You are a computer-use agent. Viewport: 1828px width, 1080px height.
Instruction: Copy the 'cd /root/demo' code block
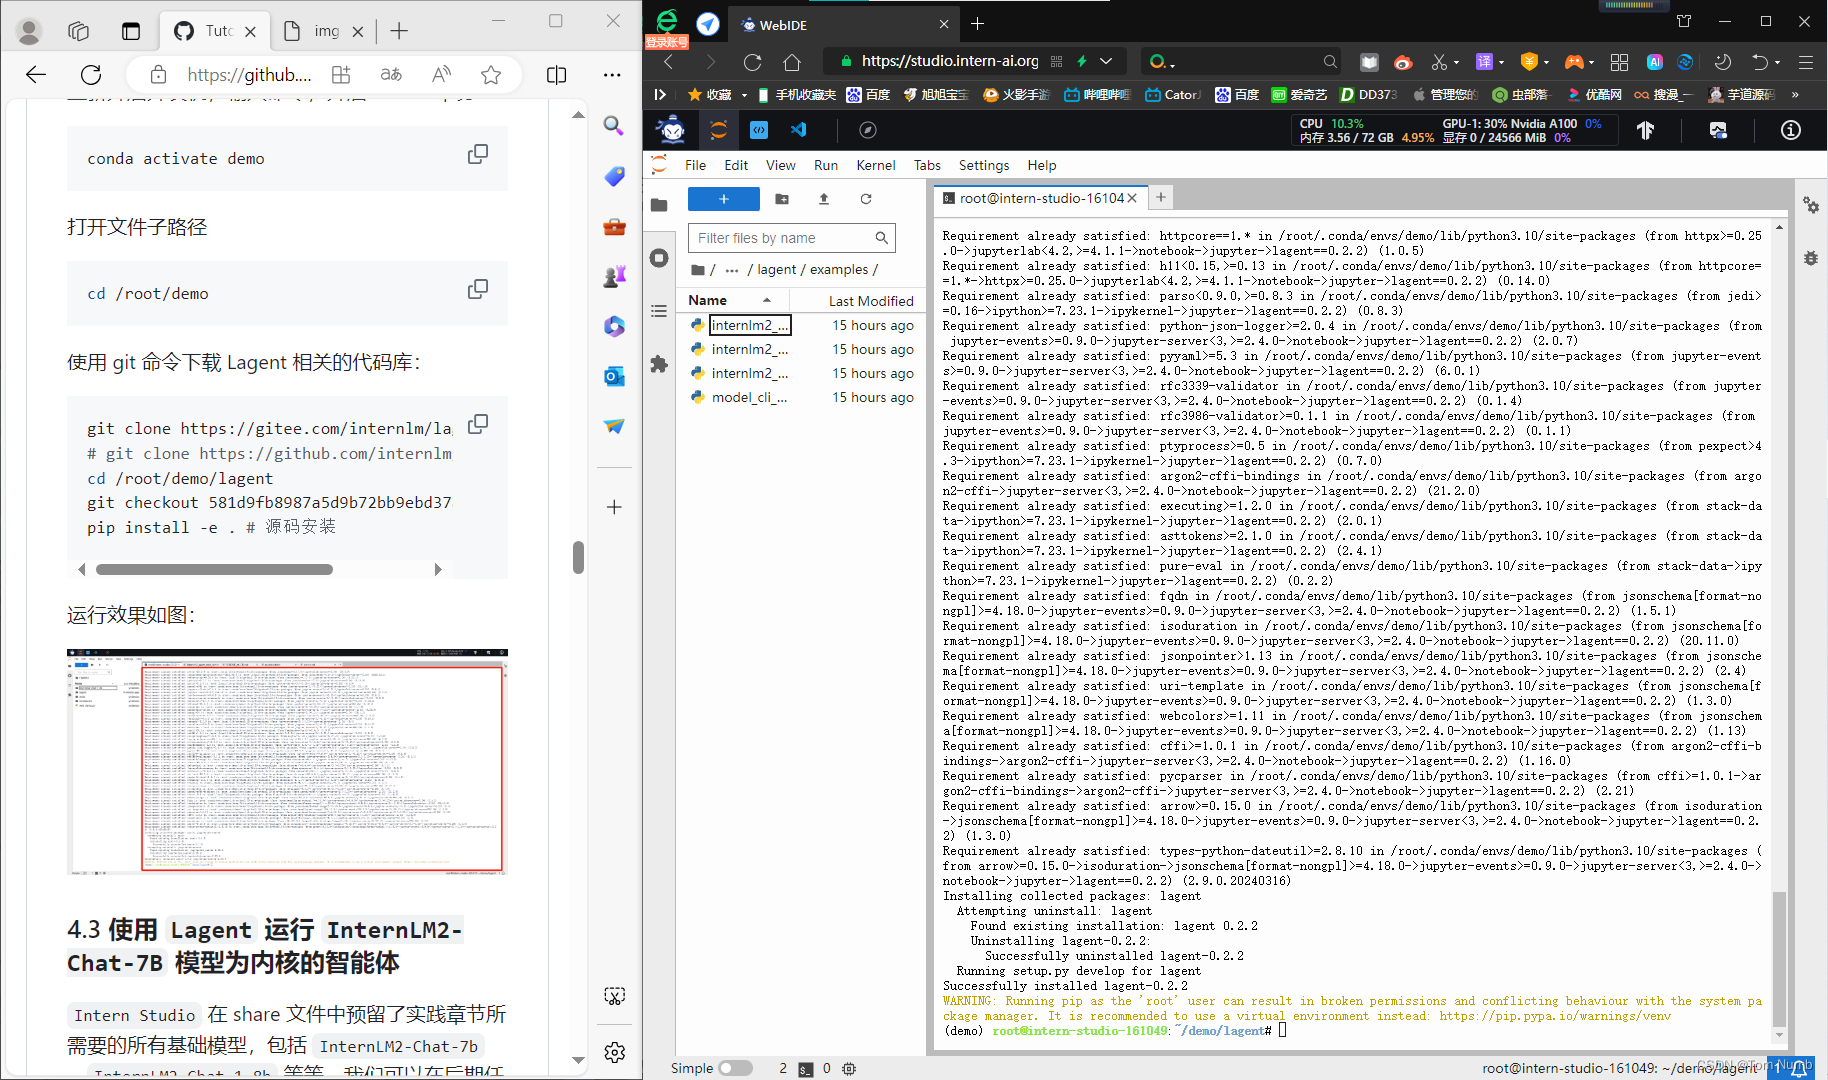[478, 289]
